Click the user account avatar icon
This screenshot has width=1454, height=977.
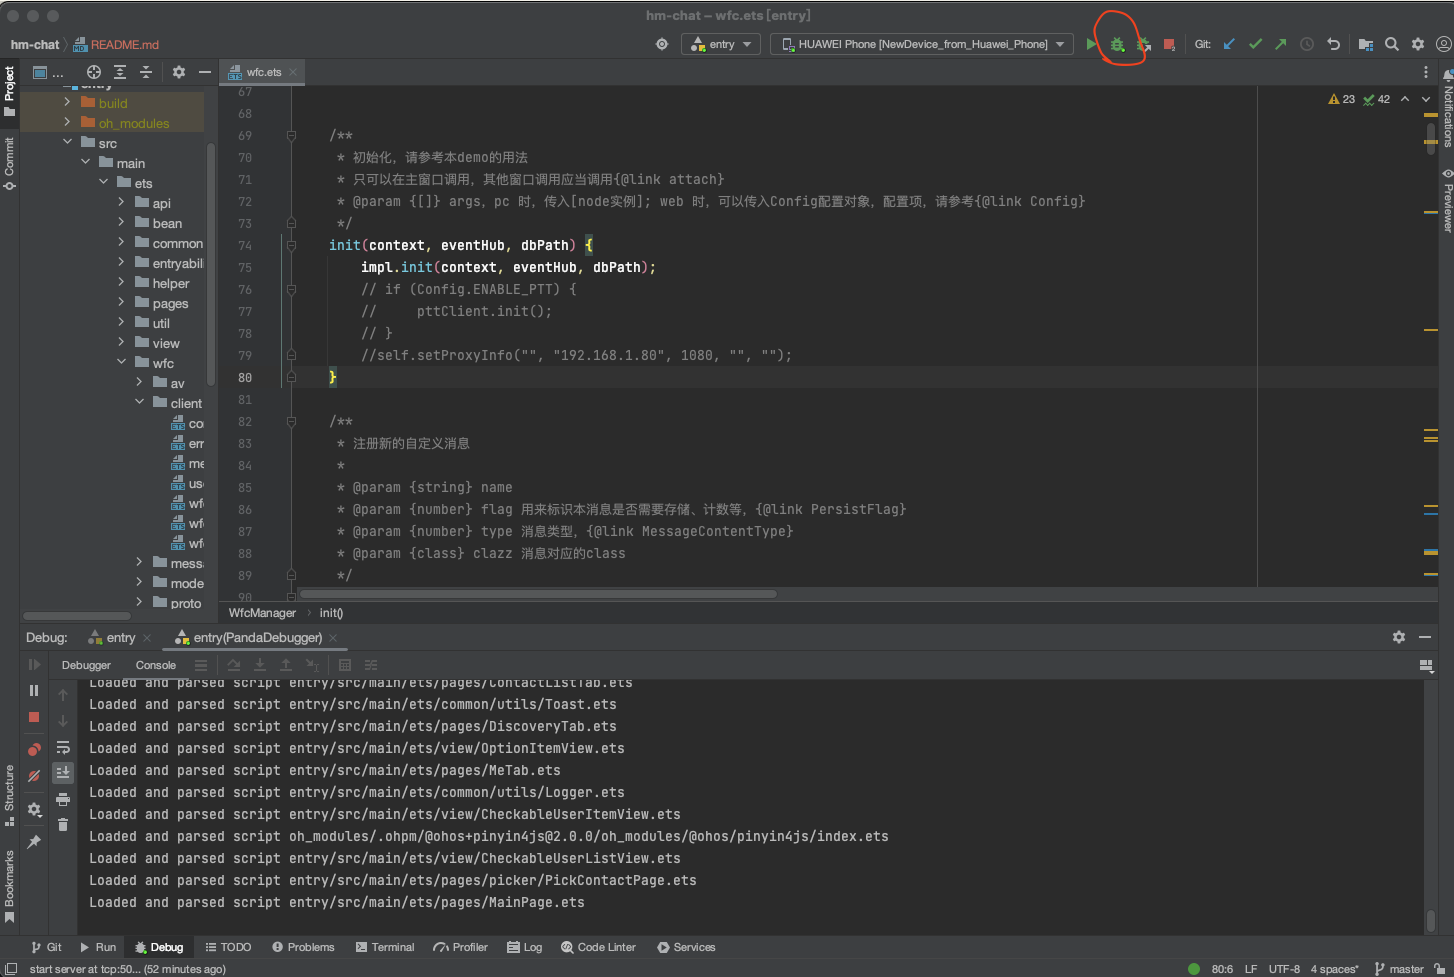[x=1443, y=44]
